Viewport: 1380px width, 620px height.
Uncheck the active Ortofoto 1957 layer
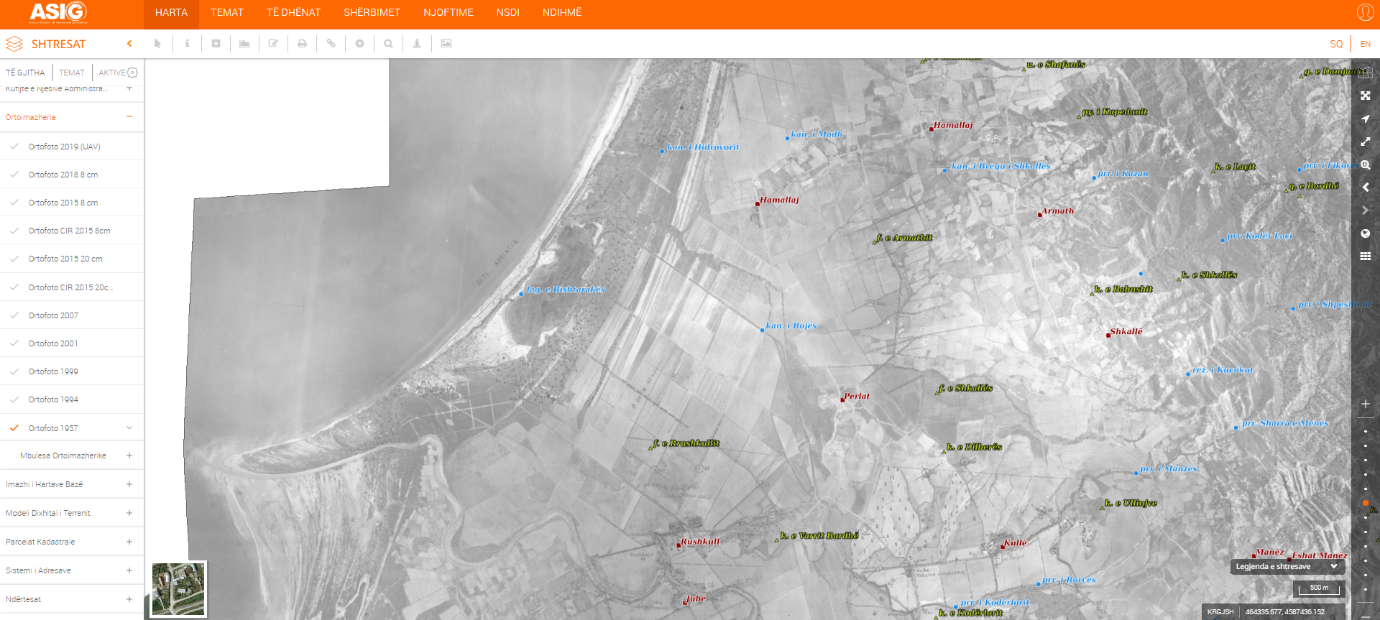(14, 427)
